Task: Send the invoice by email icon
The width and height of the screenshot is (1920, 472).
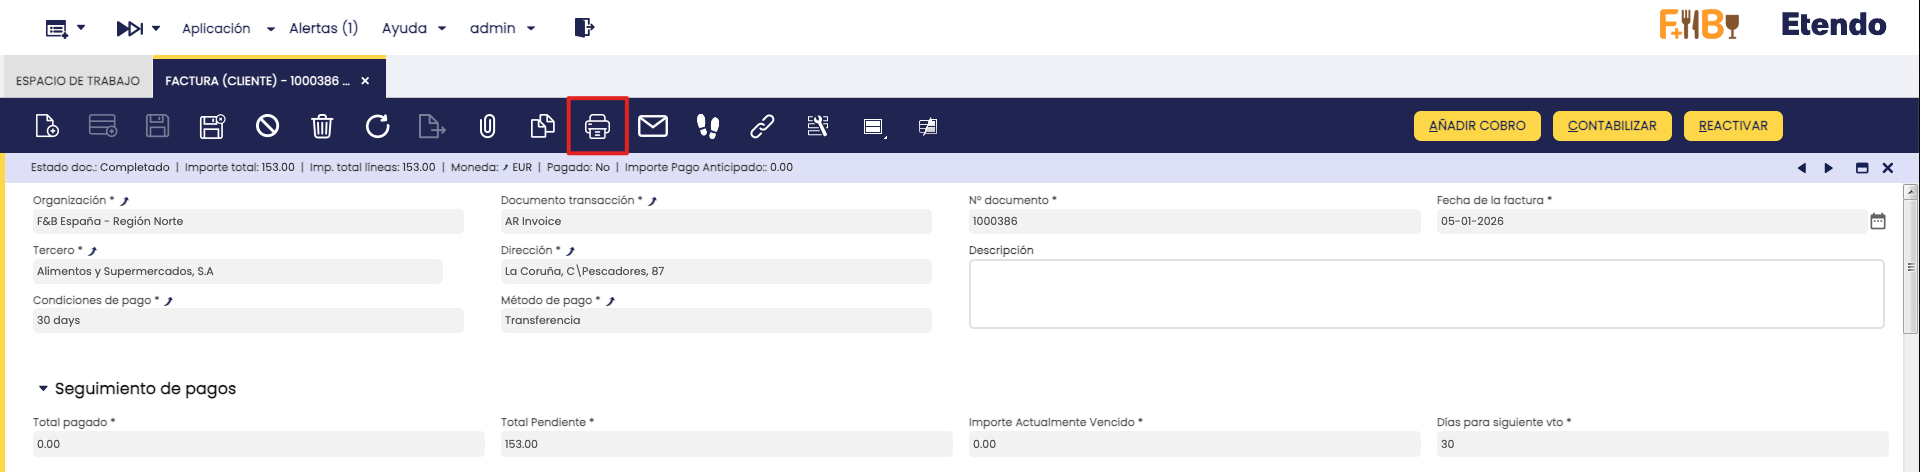Action: coord(653,126)
